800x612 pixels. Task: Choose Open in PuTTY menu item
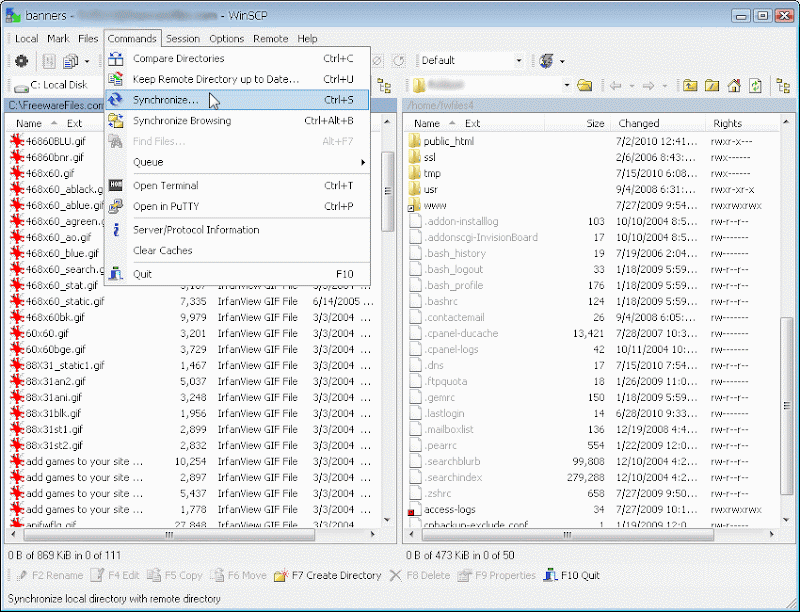coord(237,207)
